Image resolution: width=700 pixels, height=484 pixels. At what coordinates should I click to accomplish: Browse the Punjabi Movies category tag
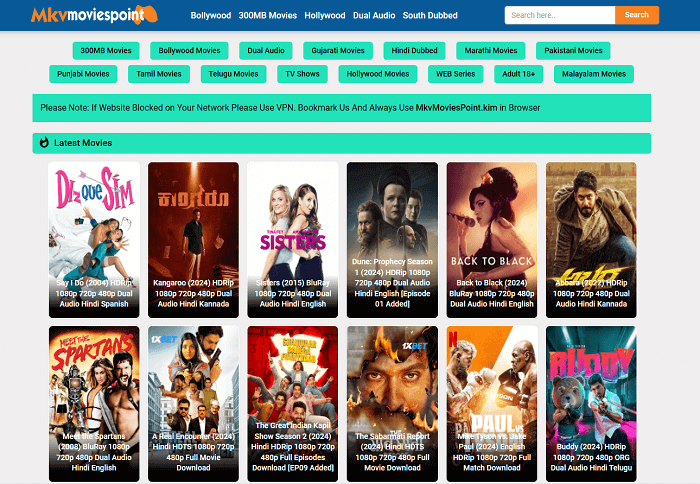tap(83, 74)
